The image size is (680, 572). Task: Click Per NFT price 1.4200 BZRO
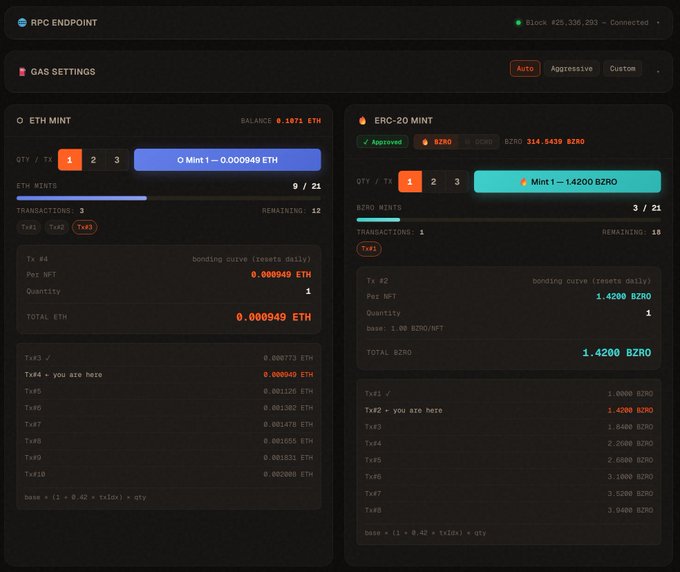coord(623,296)
